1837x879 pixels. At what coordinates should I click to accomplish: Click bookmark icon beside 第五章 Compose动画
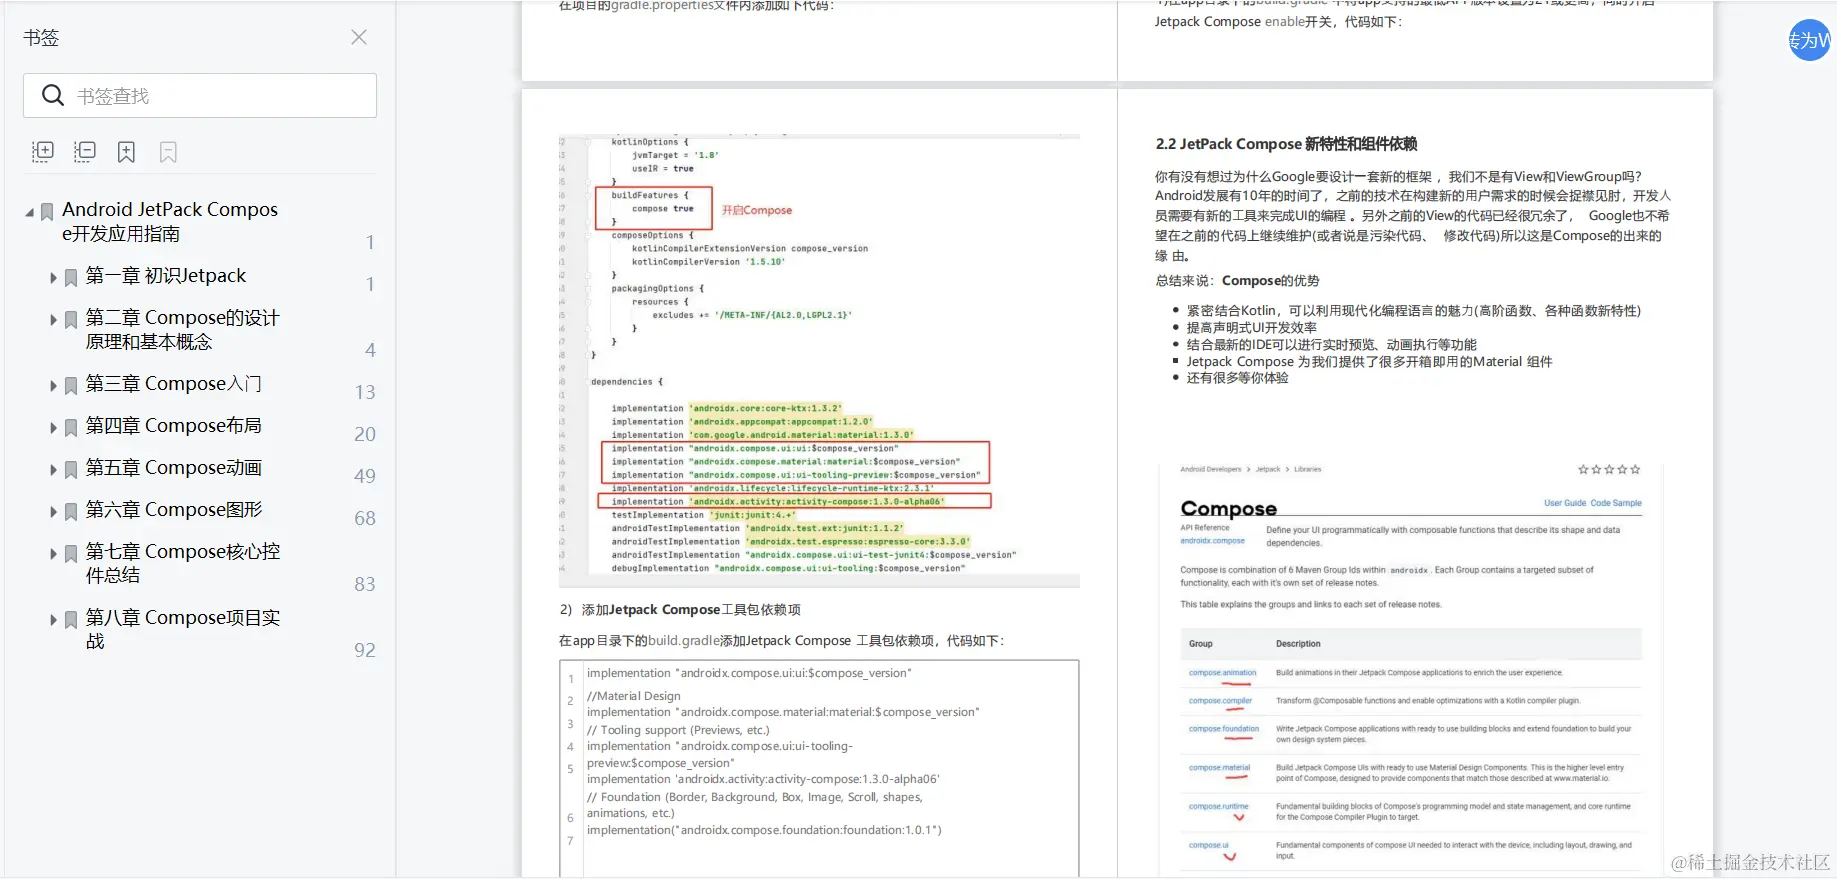tap(71, 469)
